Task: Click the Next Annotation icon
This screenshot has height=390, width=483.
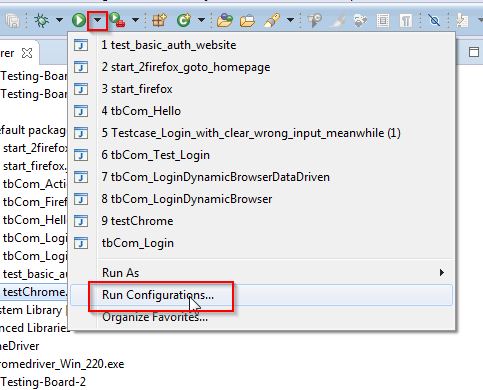Action: tap(462, 21)
